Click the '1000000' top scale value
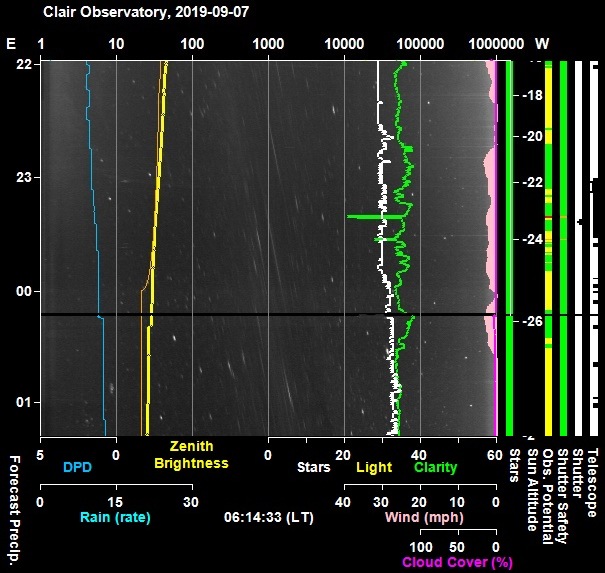This screenshot has width=605, height=573. click(496, 44)
